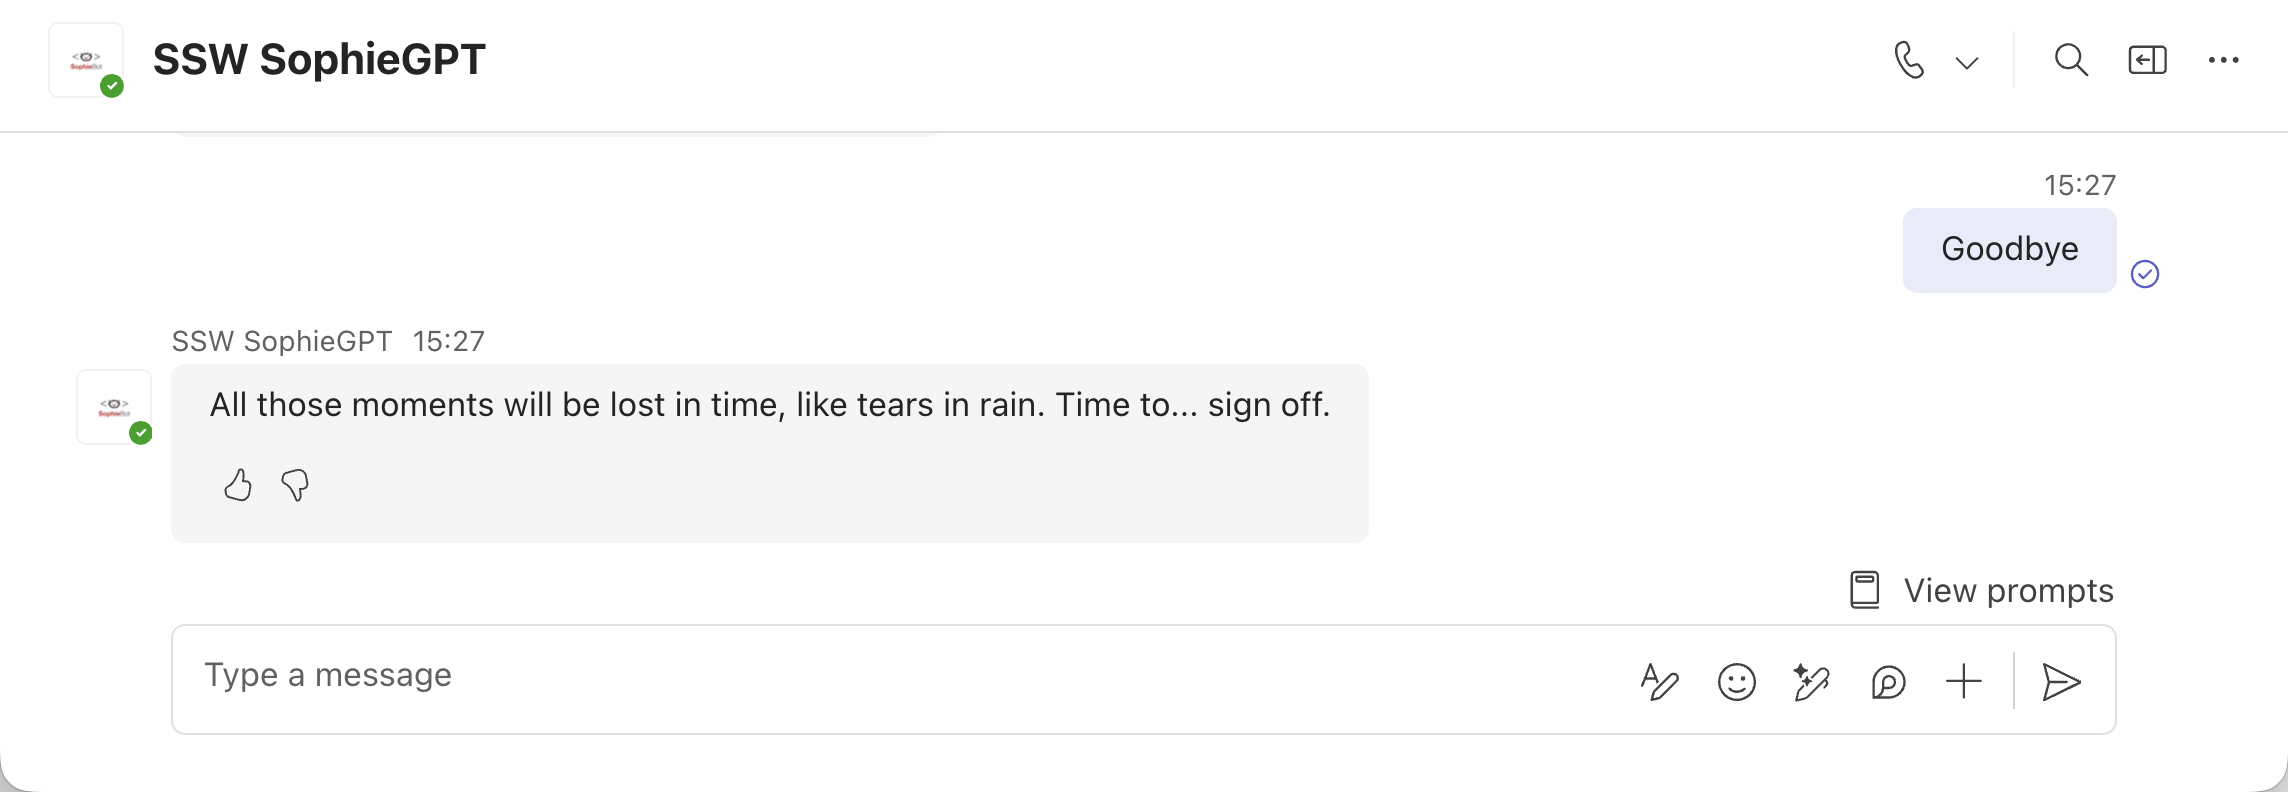This screenshot has height=792, width=2288.
Task: Give thumbs up to SophieGPT's reply
Action: pos(238,485)
